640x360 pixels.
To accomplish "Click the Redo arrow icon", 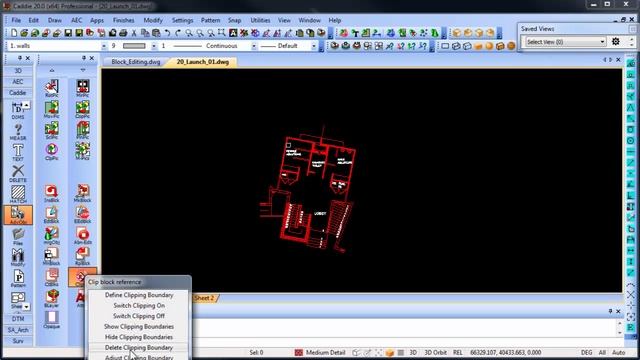I will tap(178, 33).
